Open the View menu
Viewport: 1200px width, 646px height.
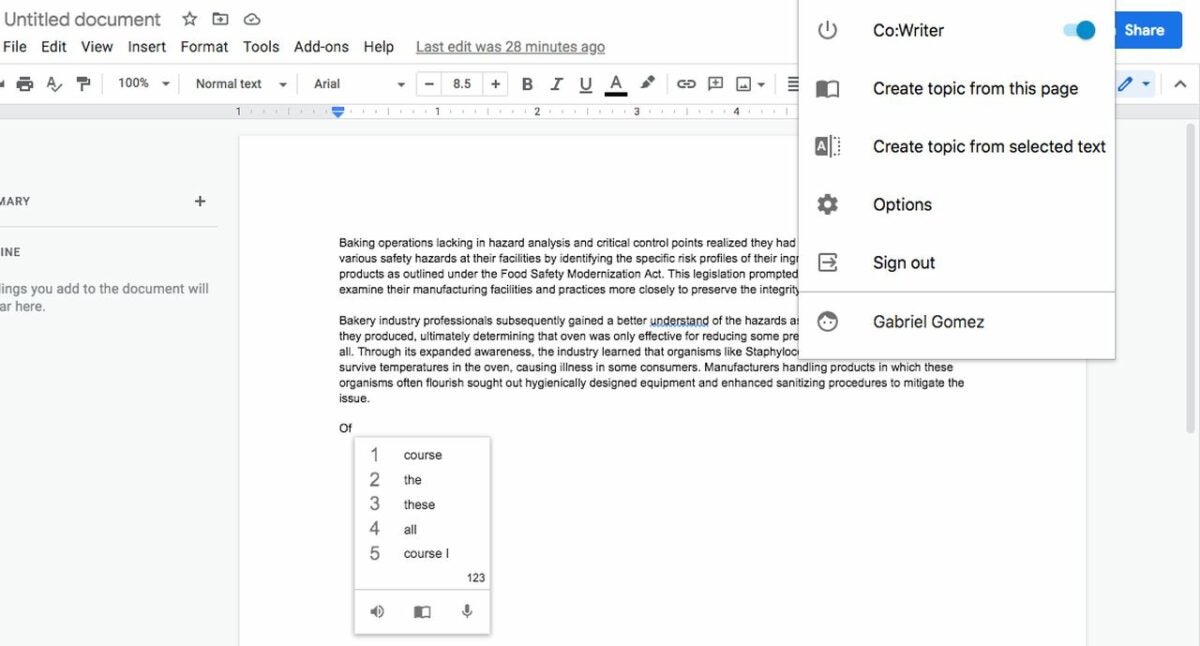(97, 47)
